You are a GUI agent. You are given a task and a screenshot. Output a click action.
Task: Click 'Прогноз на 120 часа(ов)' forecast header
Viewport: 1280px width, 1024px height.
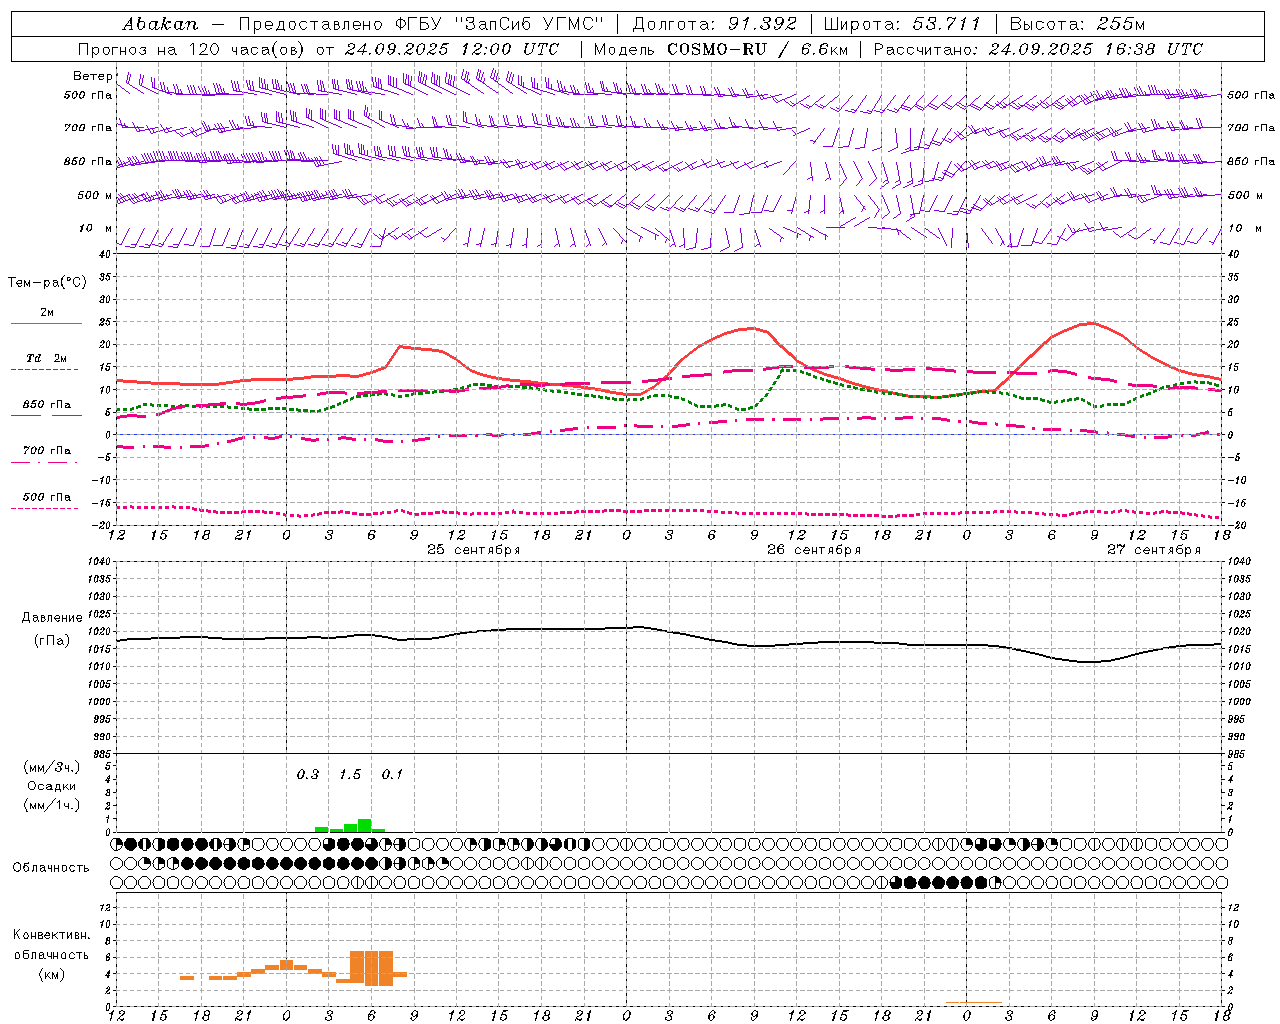tap(192, 49)
